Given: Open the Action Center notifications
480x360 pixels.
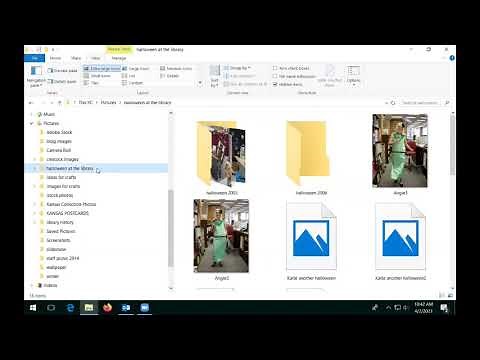Looking at the screenshot, I should tap(444, 308).
